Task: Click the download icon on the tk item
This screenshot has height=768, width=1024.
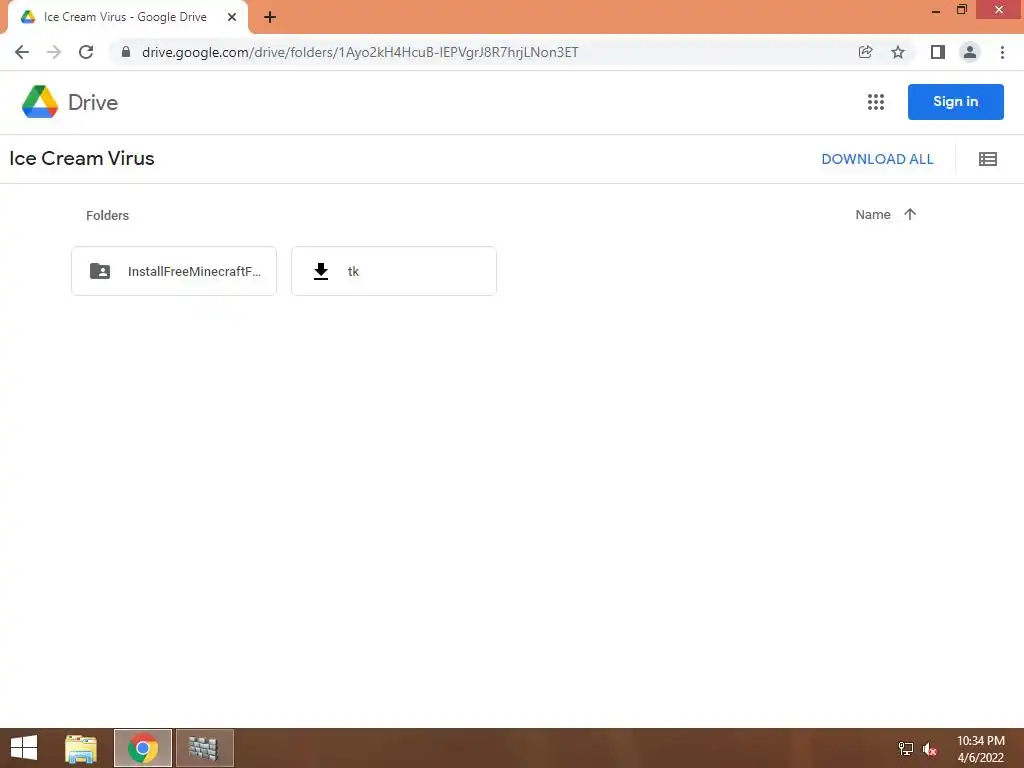Action: click(x=321, y=271)
